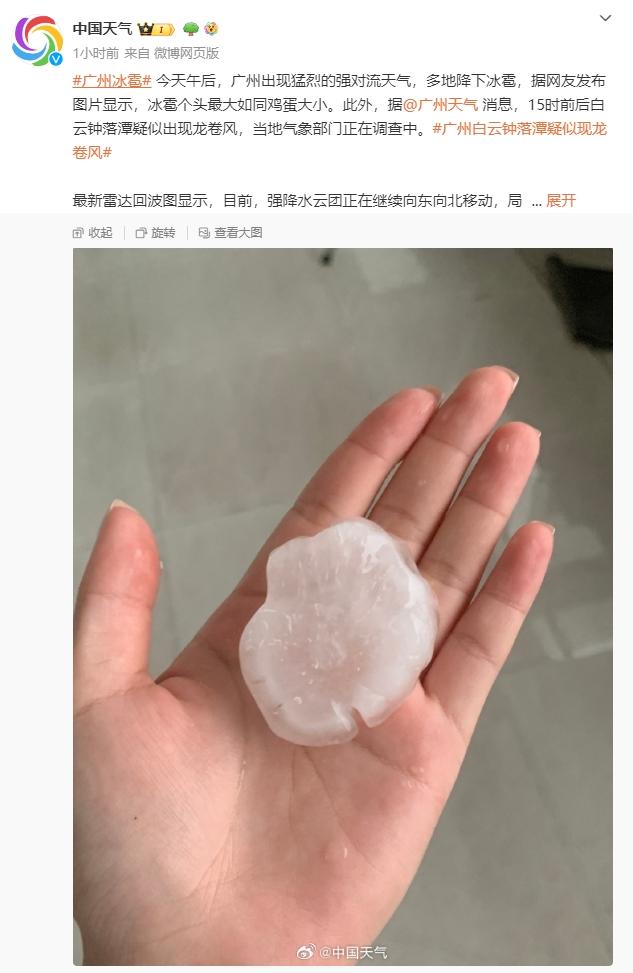Expand full post text with 展开
This screenshot has height=973, width=633.
[561, 200]
